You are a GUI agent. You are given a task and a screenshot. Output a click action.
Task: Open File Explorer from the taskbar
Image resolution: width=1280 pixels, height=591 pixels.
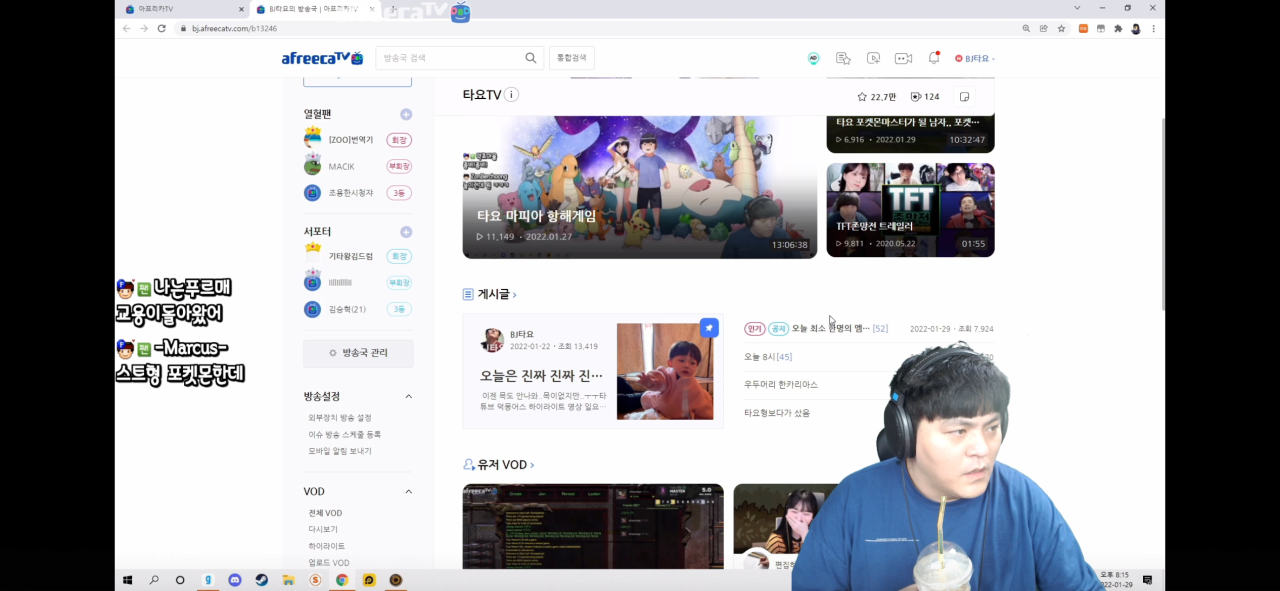[x=288, y=580]
